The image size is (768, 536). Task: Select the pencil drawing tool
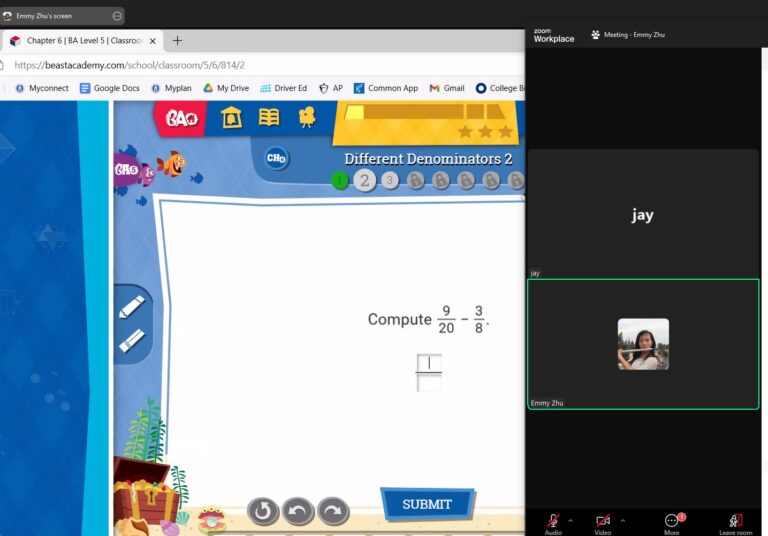pyautogui.click(x=132, y=307)
